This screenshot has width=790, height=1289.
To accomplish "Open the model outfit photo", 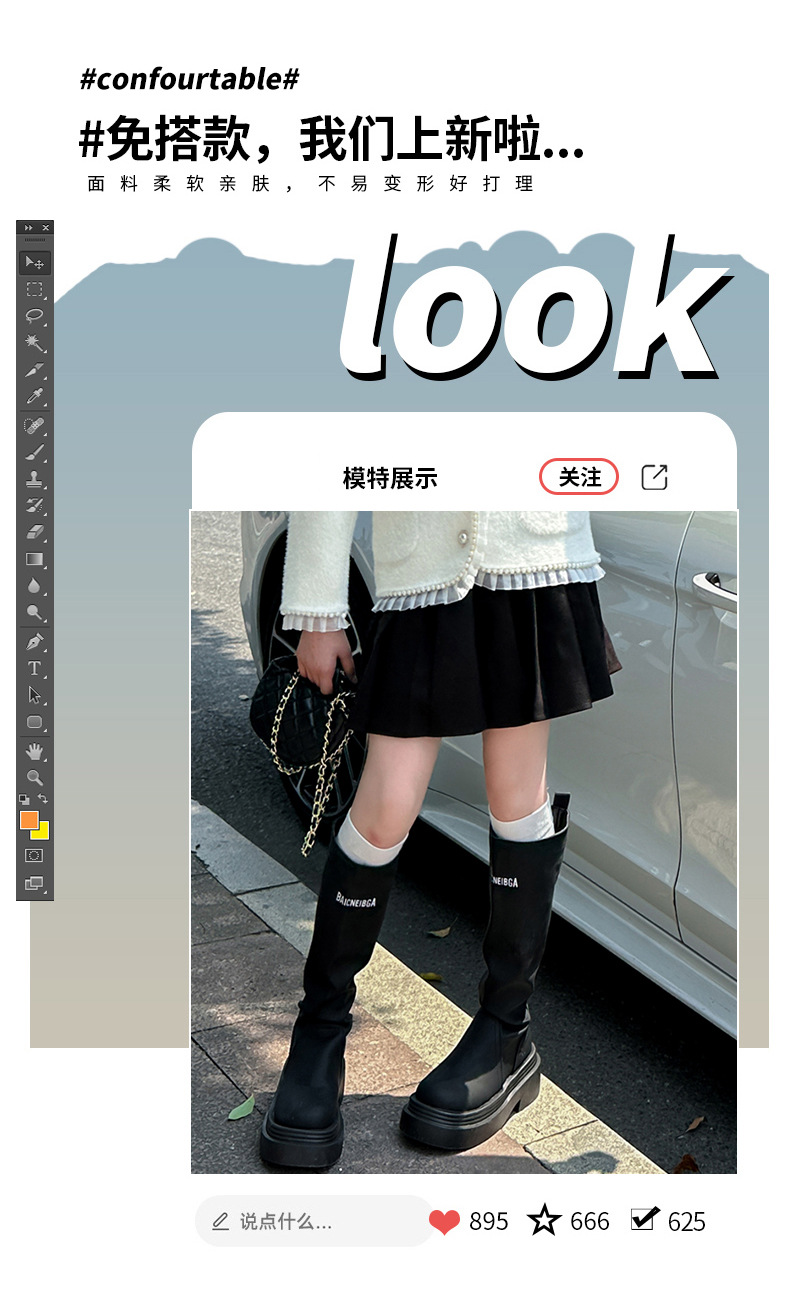I will click(x=464, y=841).
